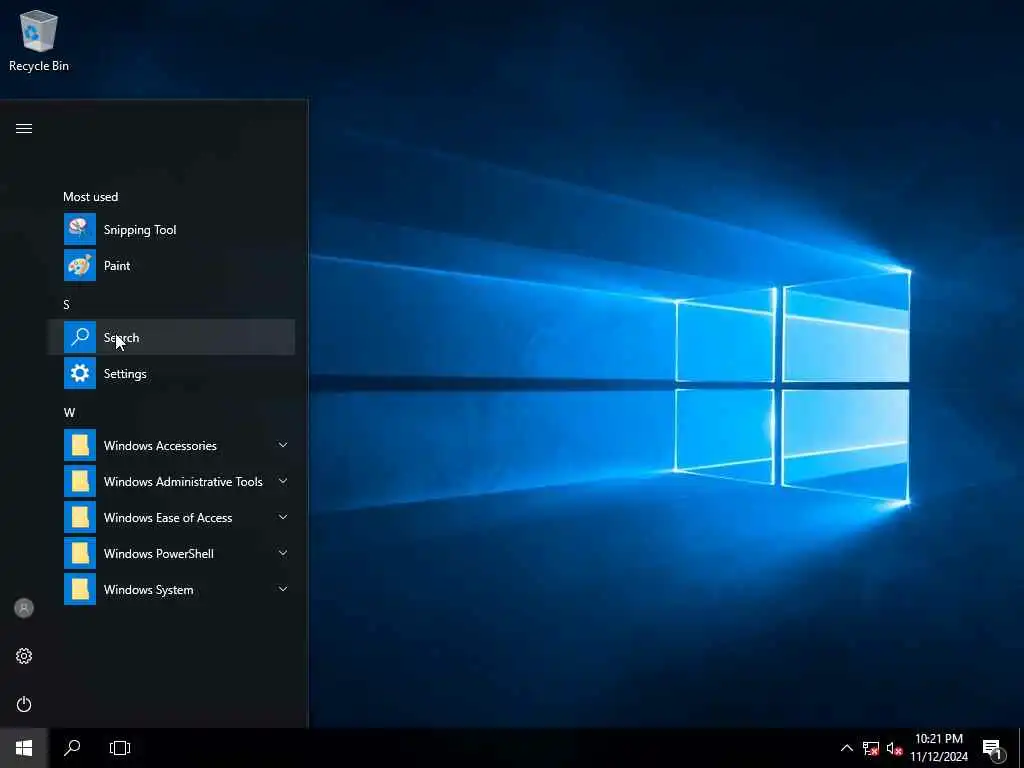Open the user account avatar in Start rail
This screenshot has width=1024, height=768.
point(24,608)
